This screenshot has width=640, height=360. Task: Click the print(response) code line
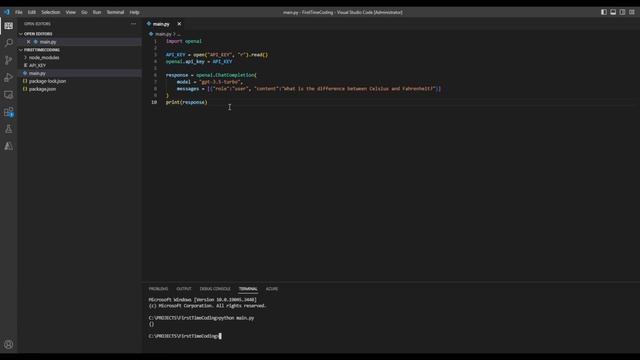pyautogui.click(x=187, y=102)
